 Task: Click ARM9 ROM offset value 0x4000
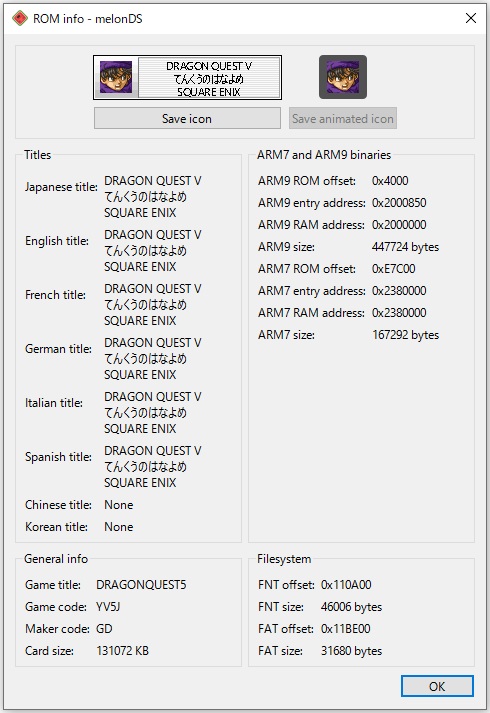390,181
